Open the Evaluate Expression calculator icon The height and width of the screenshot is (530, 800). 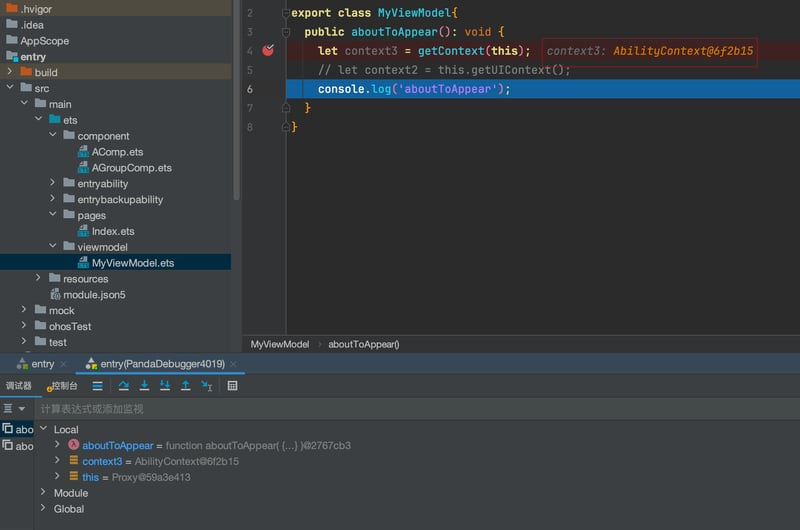(232, 386)
